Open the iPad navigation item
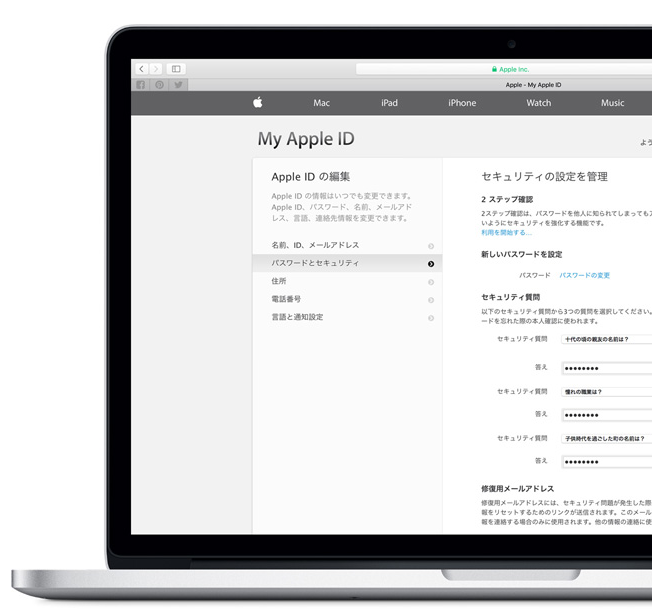 click(x=389, y=103)
